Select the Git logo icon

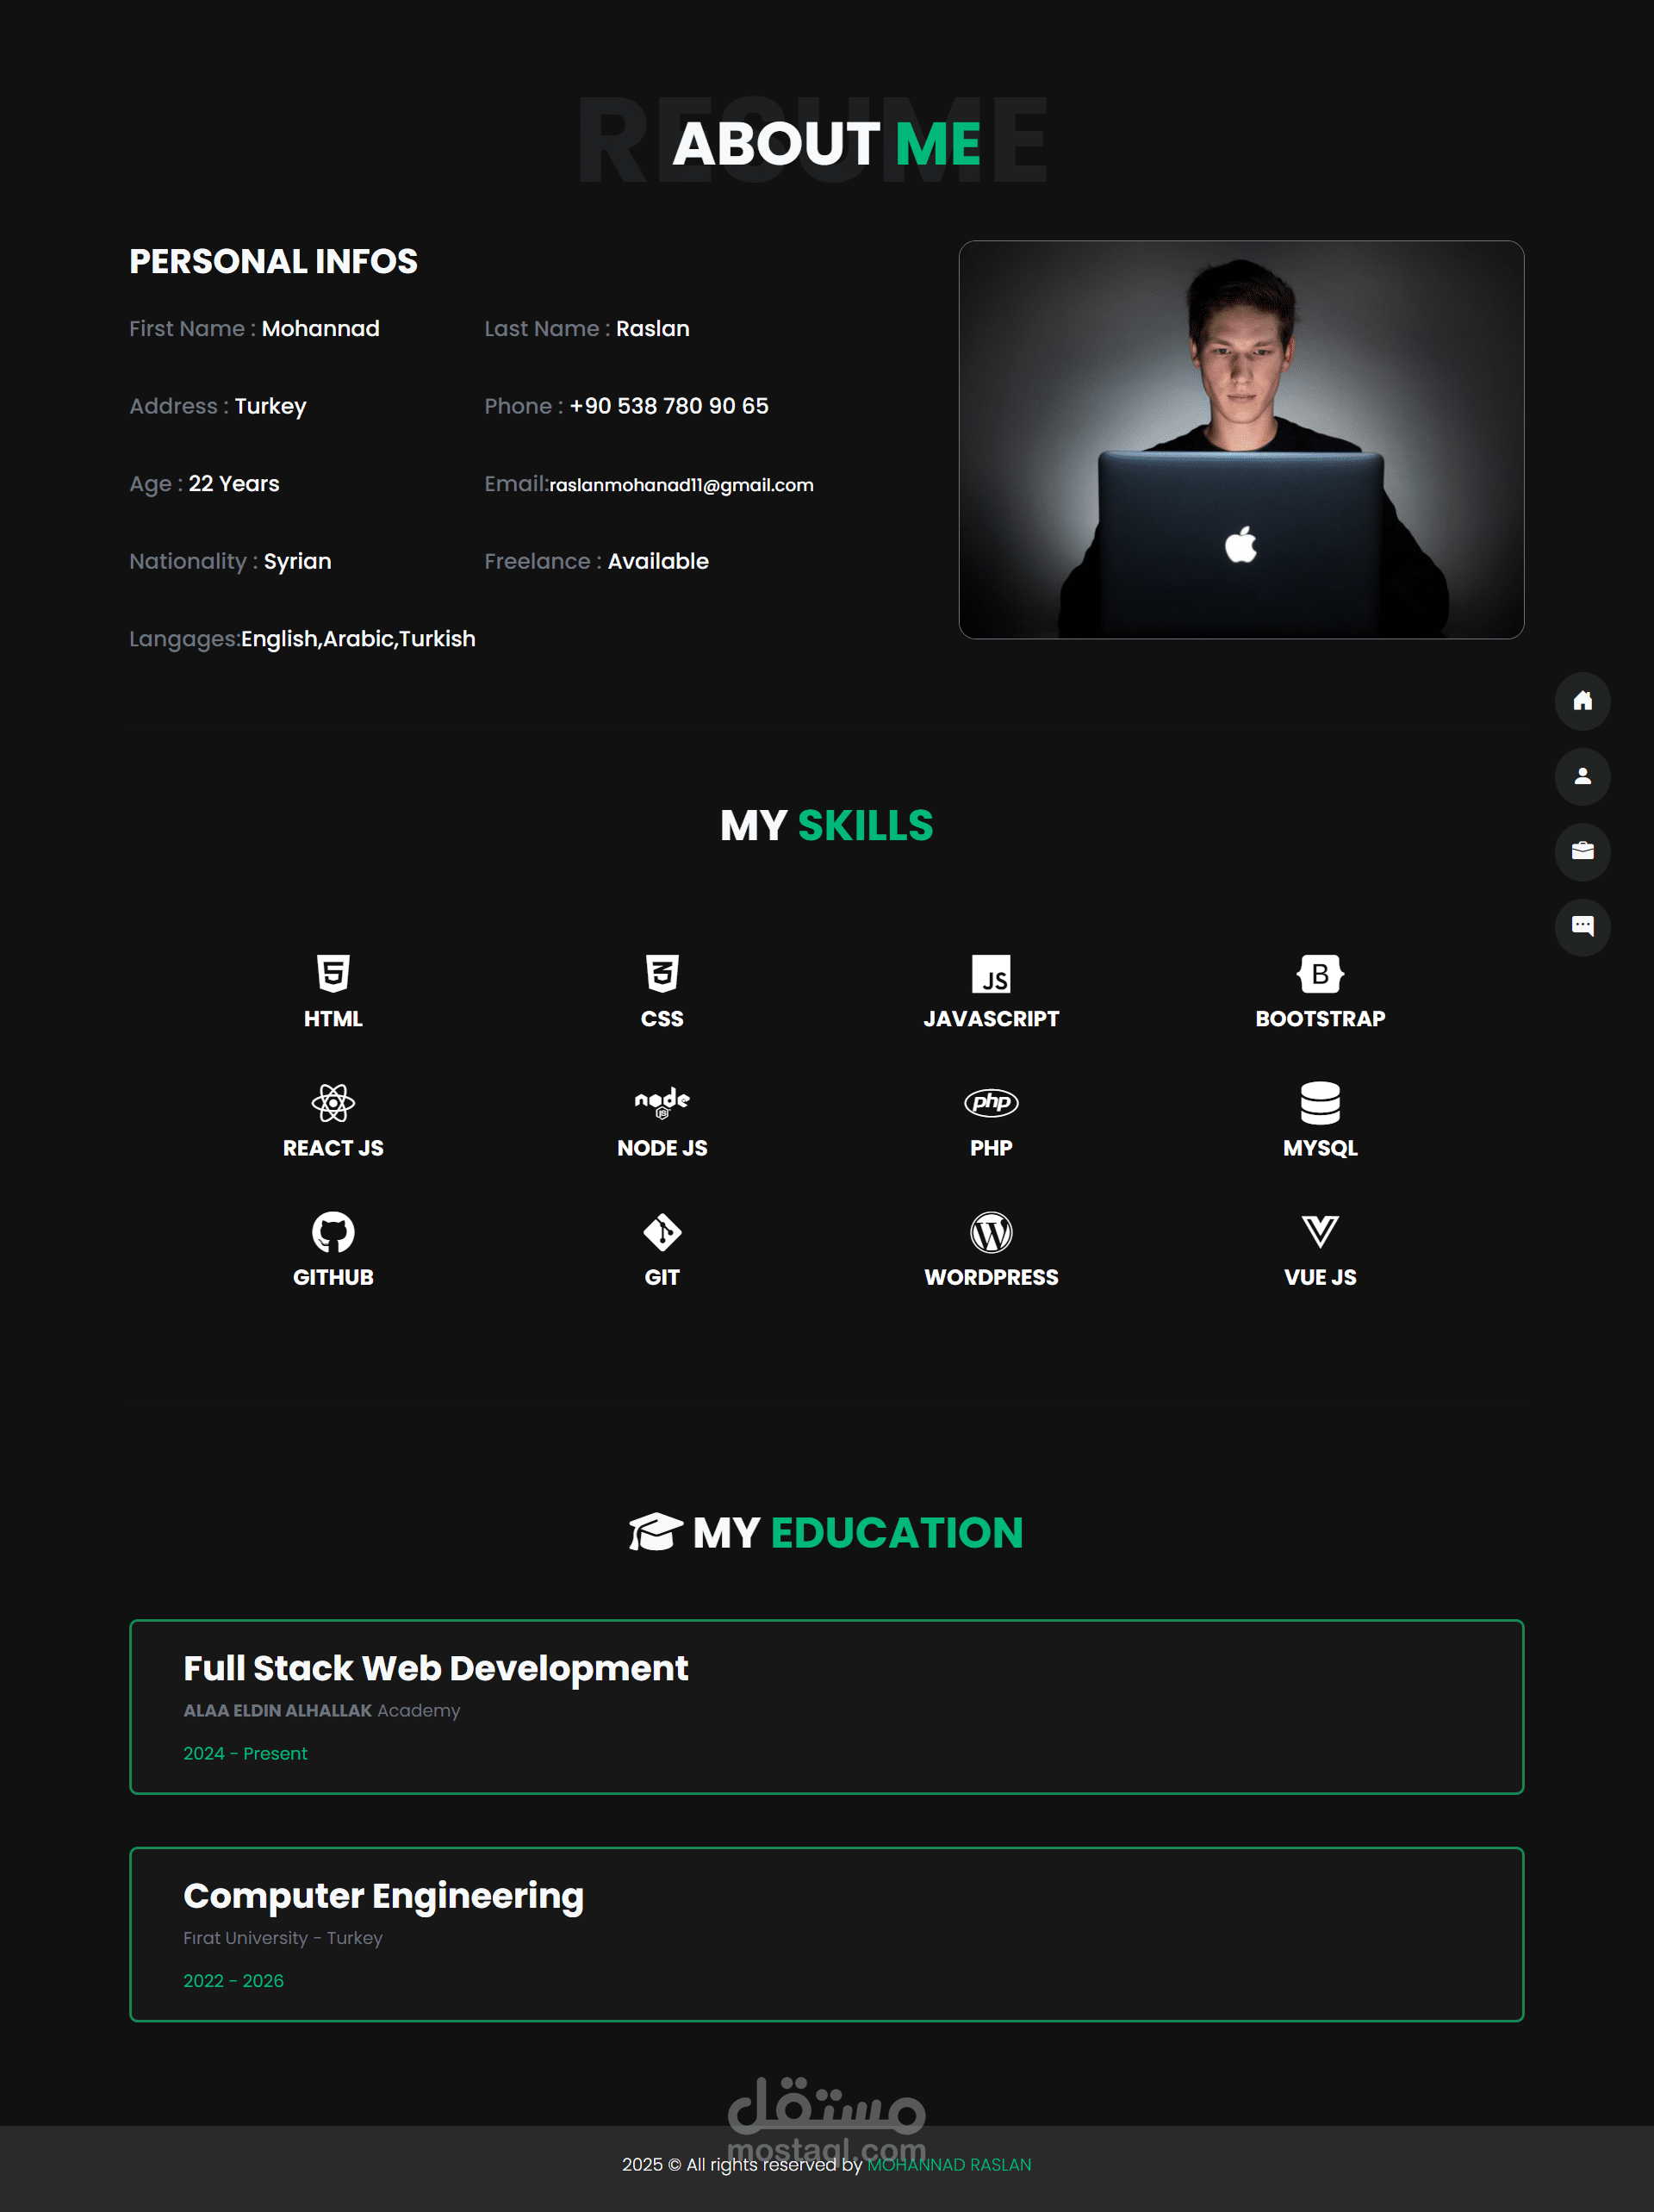coord(662,1232)
